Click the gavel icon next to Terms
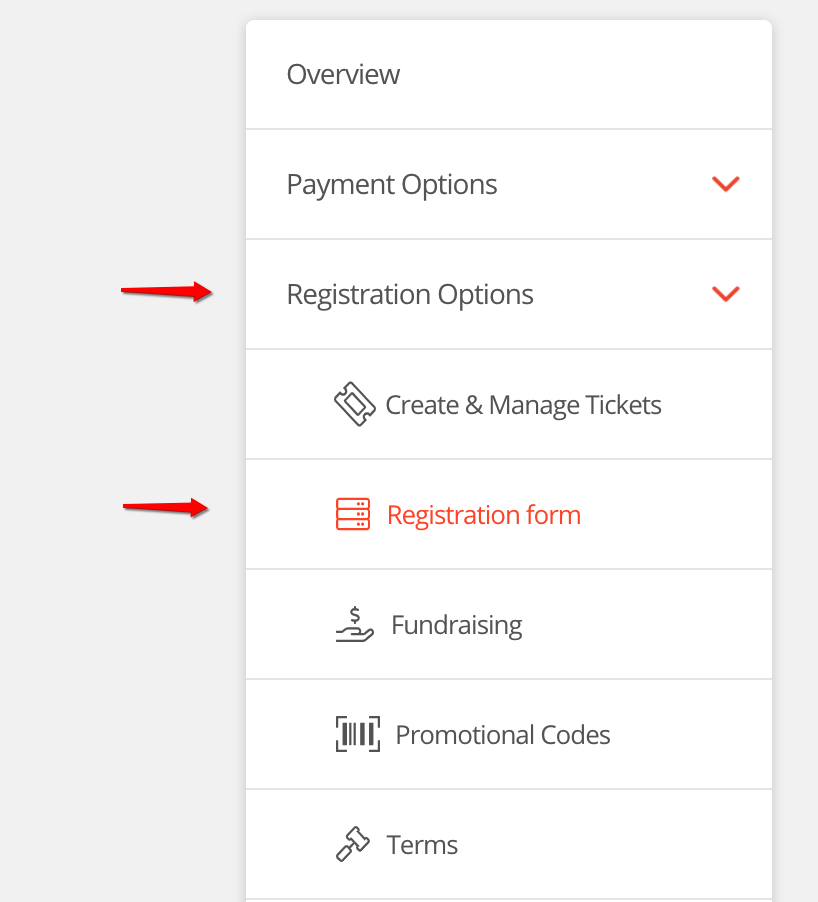Viewport: 818px width, 902px height. pyautogui.click(x=352, y=845)
